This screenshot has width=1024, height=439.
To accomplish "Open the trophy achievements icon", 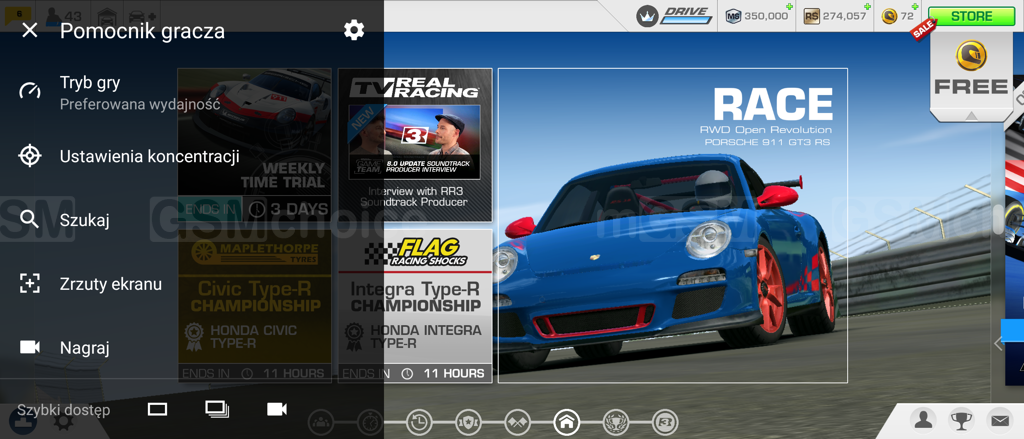I will coord(961,421).
